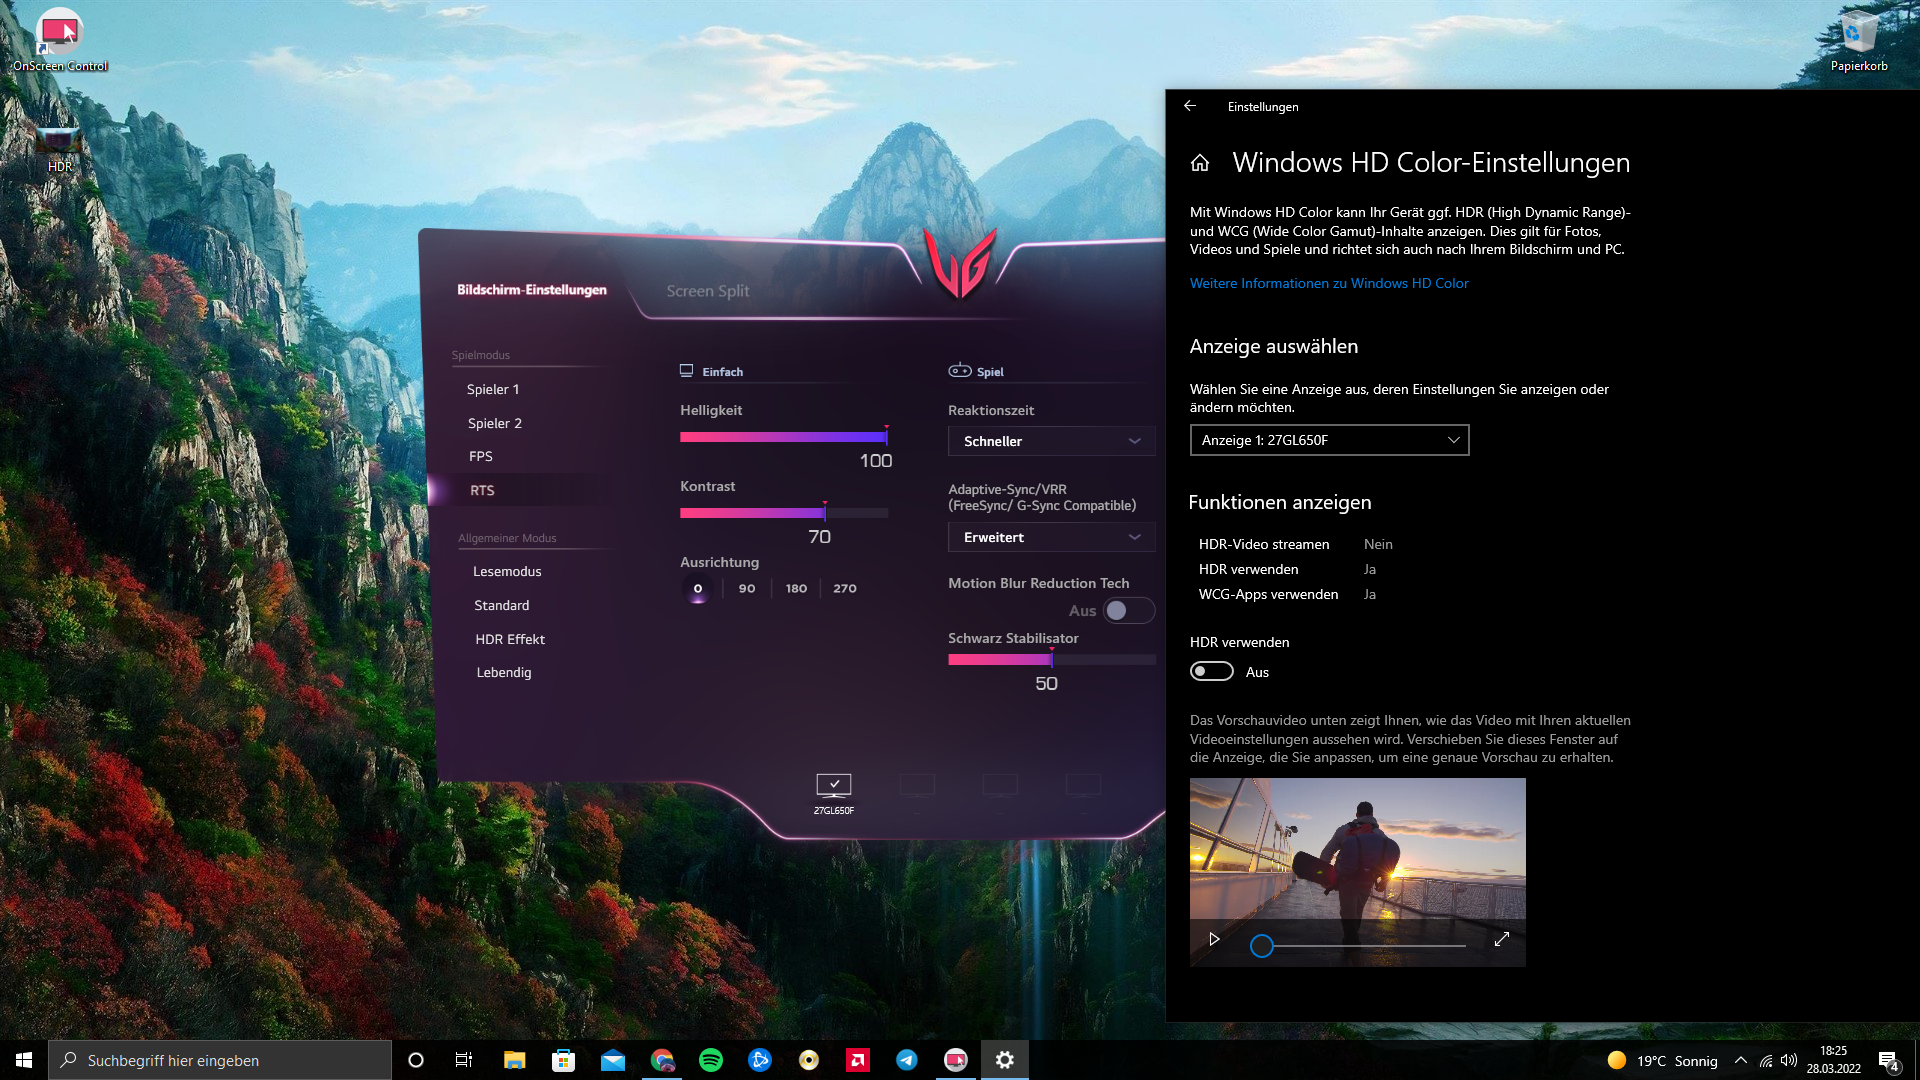Toggle Motion Blur Reduction Tech switch
The width and height of the screenshot is (1920, 1080).
[1128, 611]
